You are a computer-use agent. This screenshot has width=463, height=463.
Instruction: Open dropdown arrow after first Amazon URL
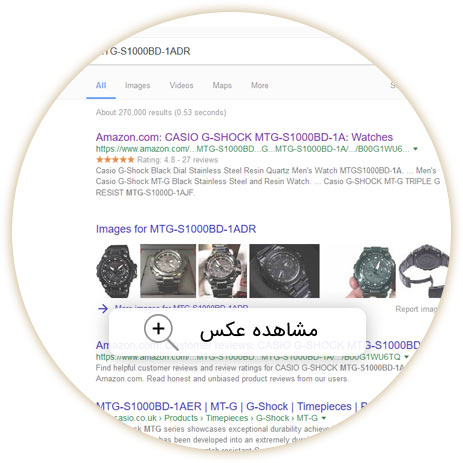coord(415,149)
